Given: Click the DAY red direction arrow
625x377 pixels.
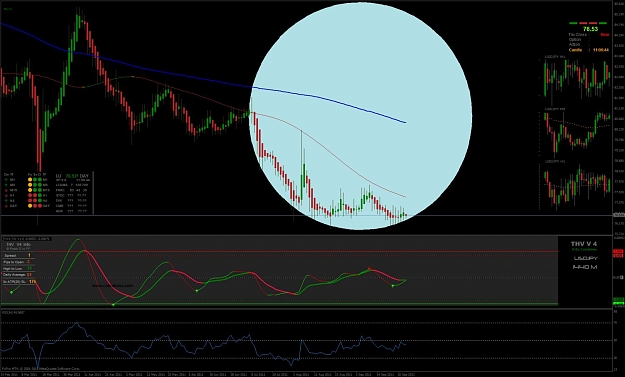Looking at the screenshot, I should [x=6, y=206].
